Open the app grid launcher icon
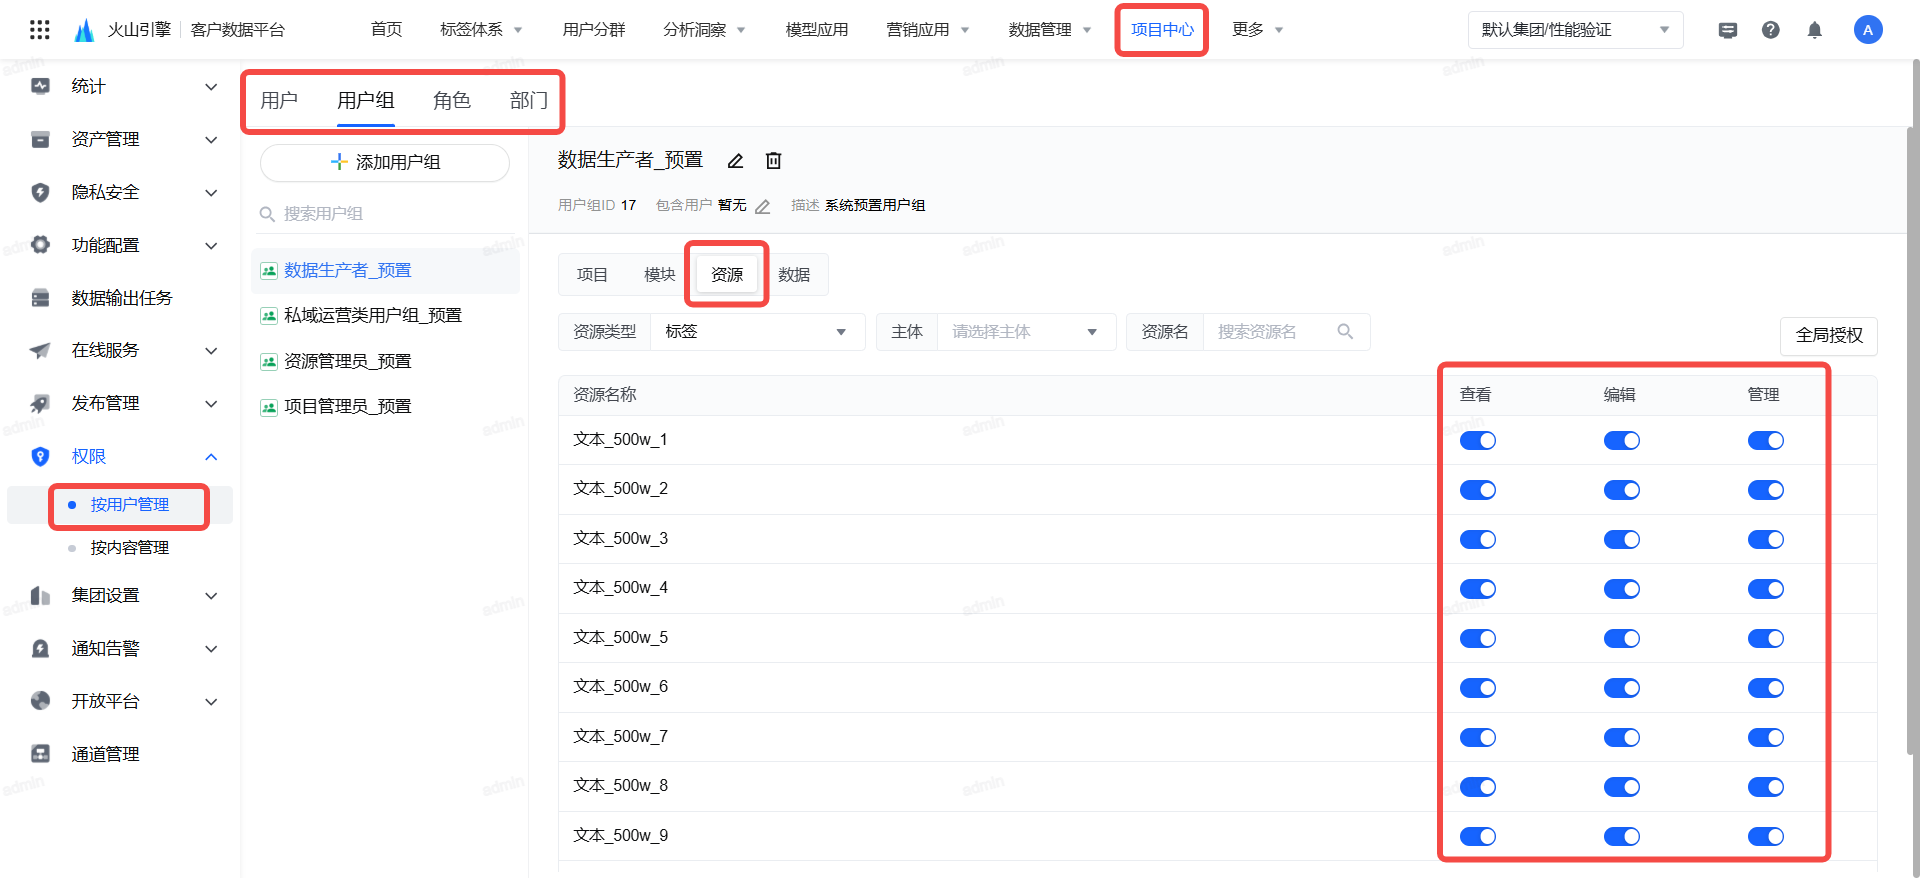Image resolution: width=1920 pixels, height=878 pixels. [x=40, y=30]
